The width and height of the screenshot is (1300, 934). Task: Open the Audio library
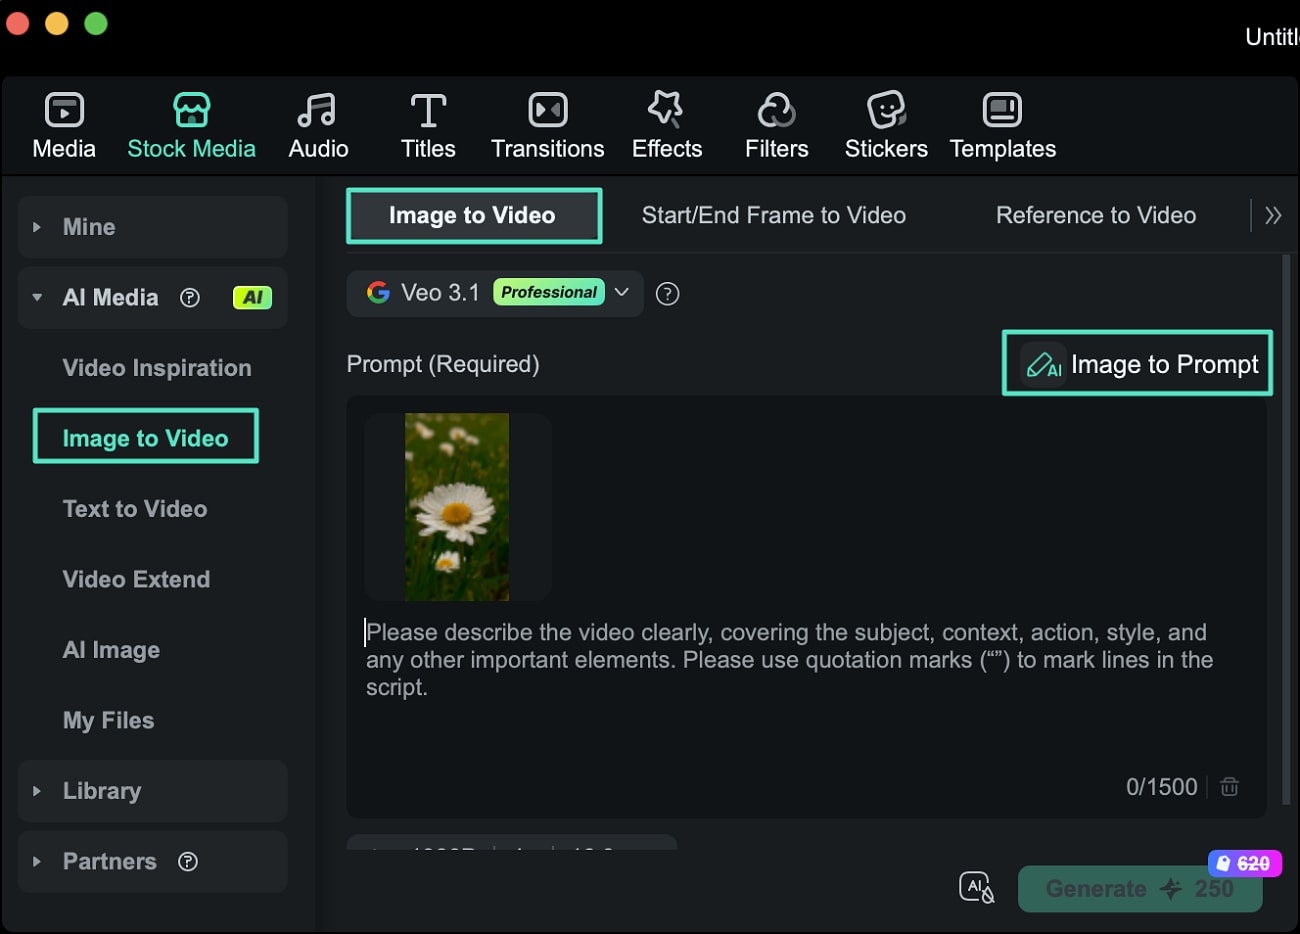click(318, 126)
